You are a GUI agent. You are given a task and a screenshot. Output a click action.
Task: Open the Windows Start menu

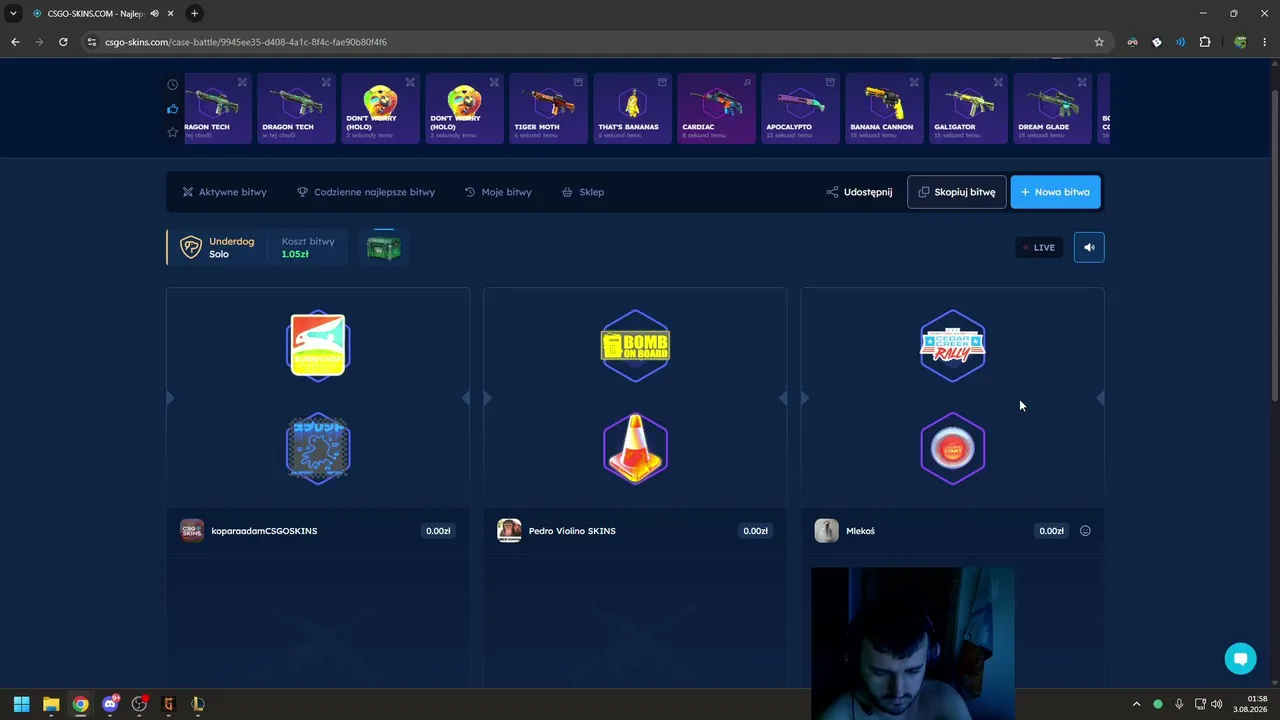click(x=21, y=704)
